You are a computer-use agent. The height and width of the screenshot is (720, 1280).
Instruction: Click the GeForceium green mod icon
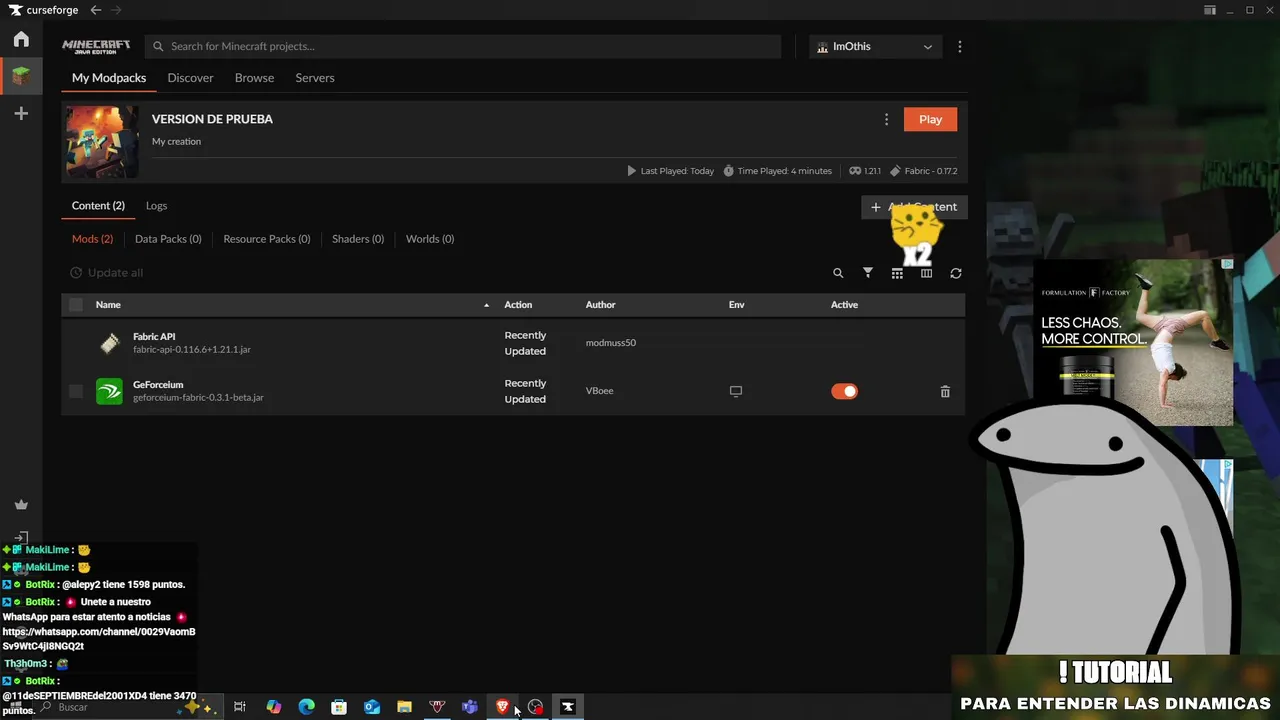pos(109,391)
